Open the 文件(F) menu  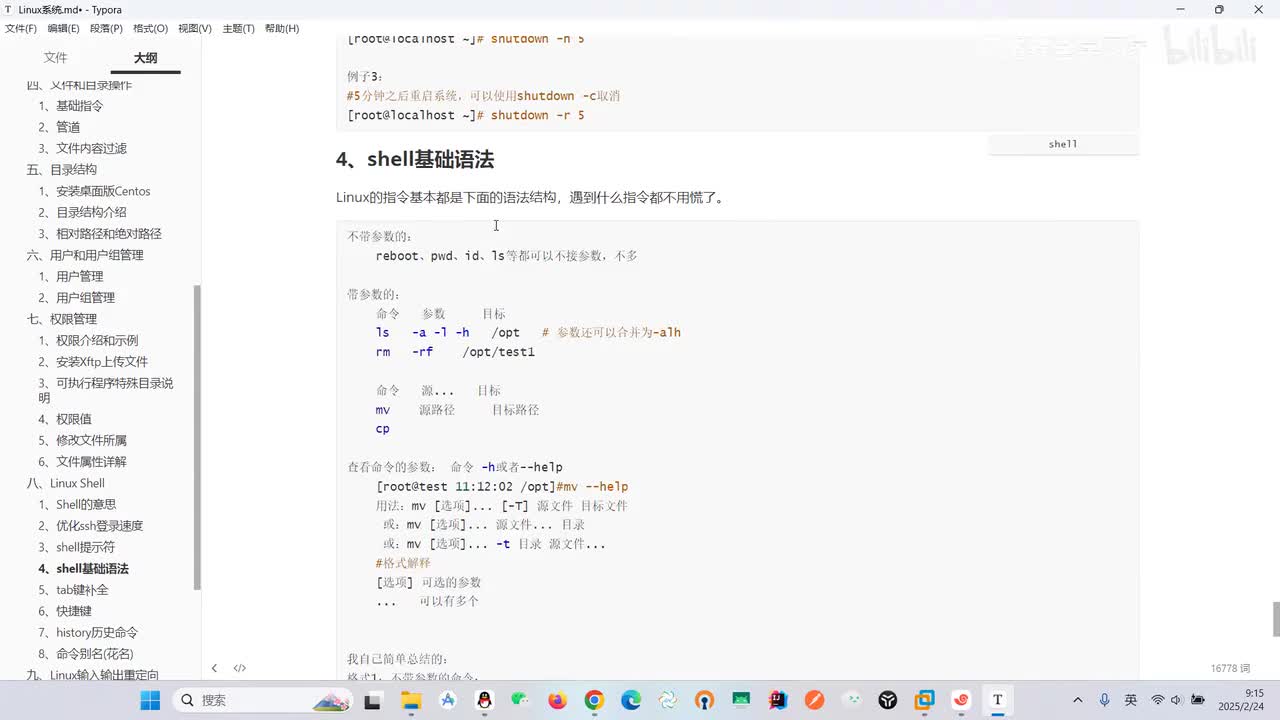(21, 29)
